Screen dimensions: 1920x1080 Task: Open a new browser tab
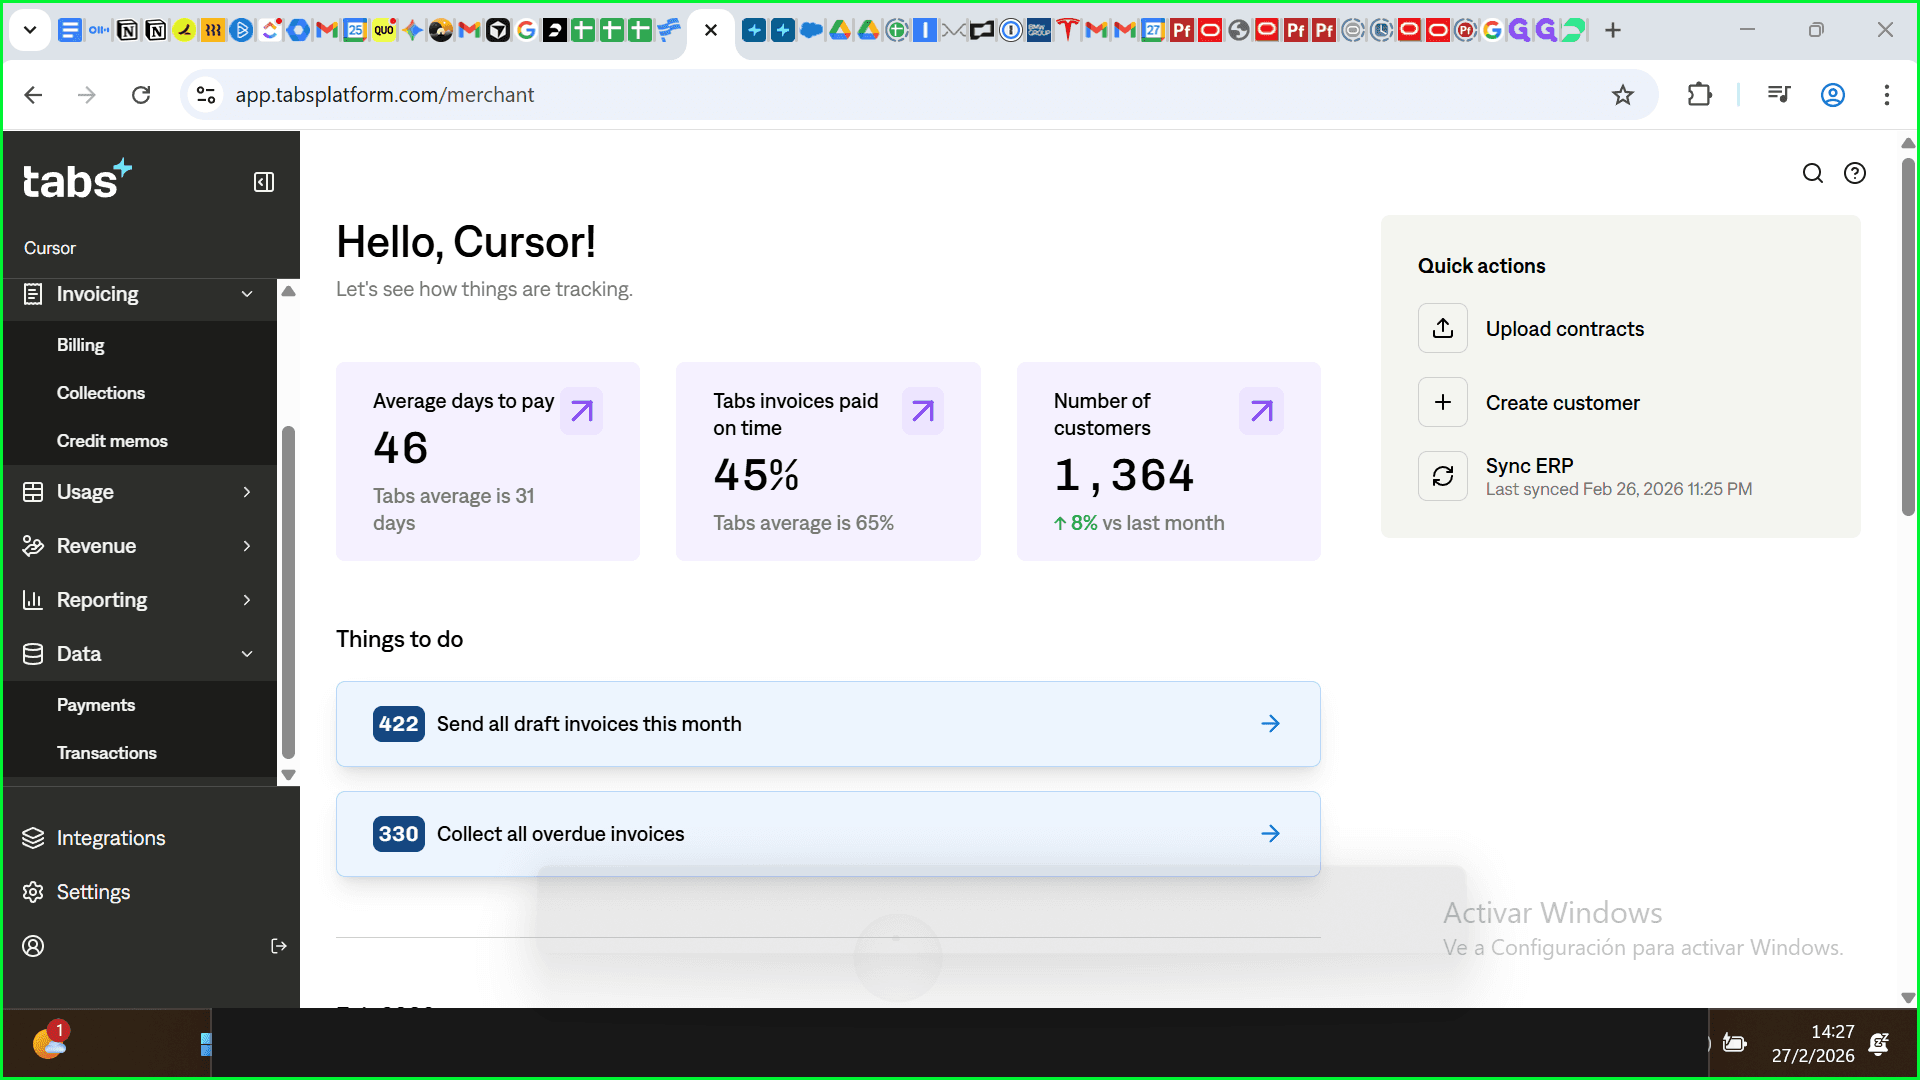[1612, 30]
